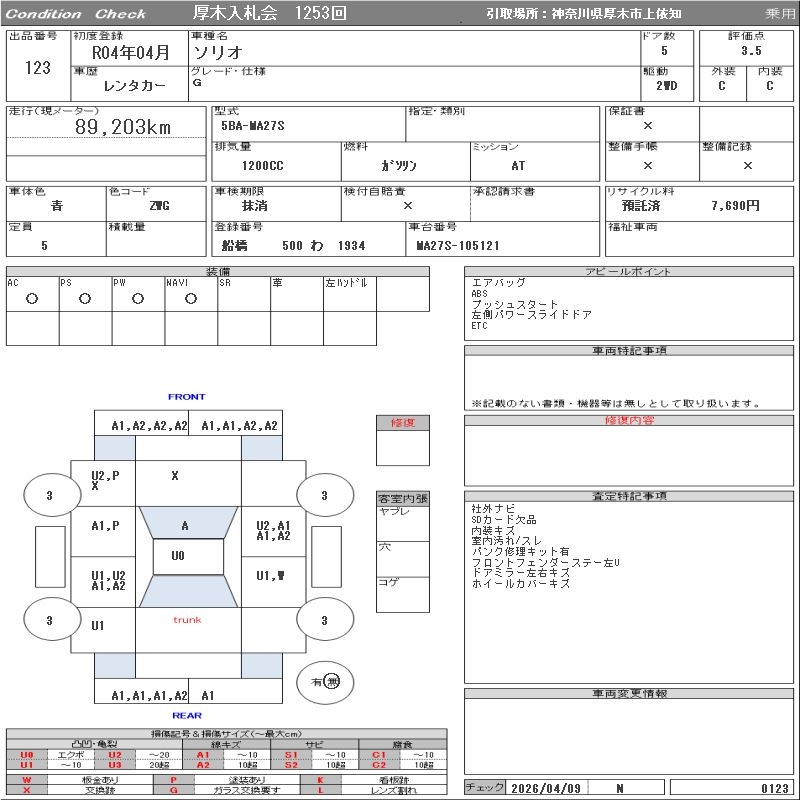Click the hood panel marked X
The width and height of the screenshot is (800, 800).
(175, 477)
